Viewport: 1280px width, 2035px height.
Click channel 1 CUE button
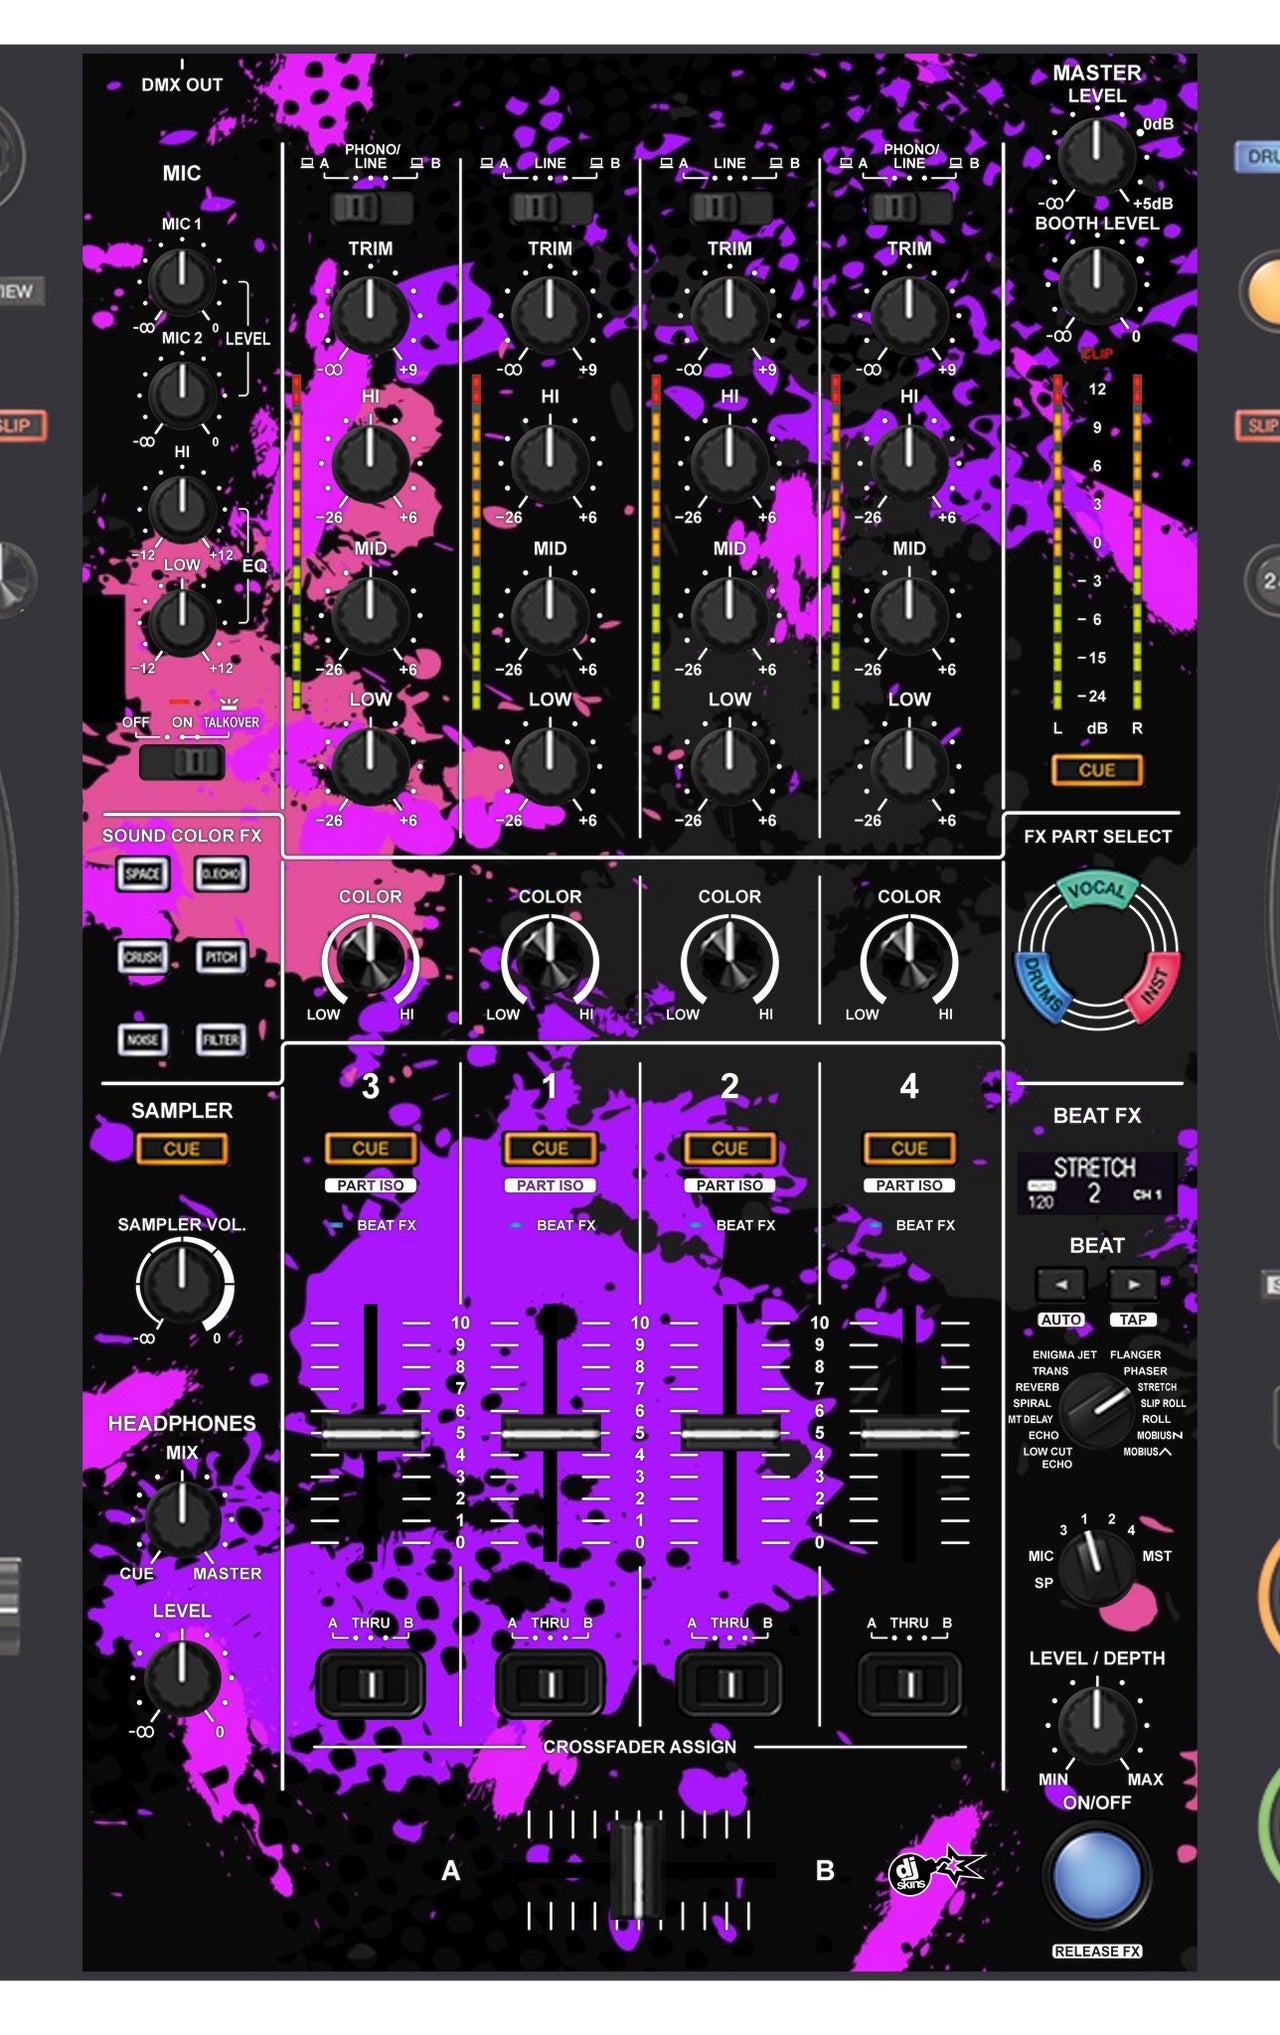tap(550, 1149)
